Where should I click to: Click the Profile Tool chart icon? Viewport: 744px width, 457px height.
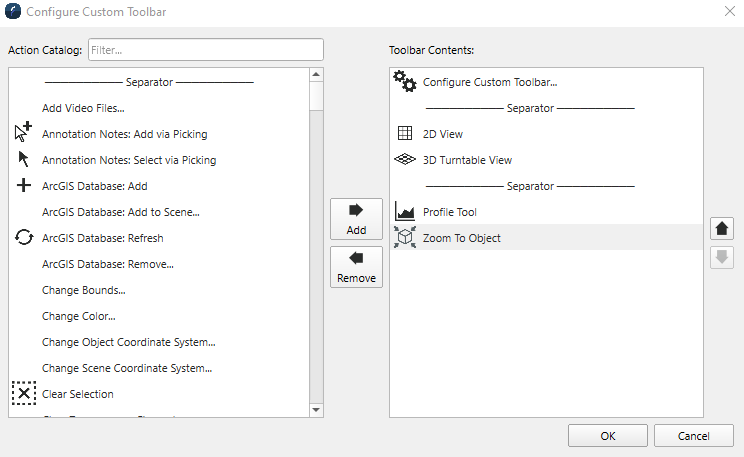click(x=405, y=211)
